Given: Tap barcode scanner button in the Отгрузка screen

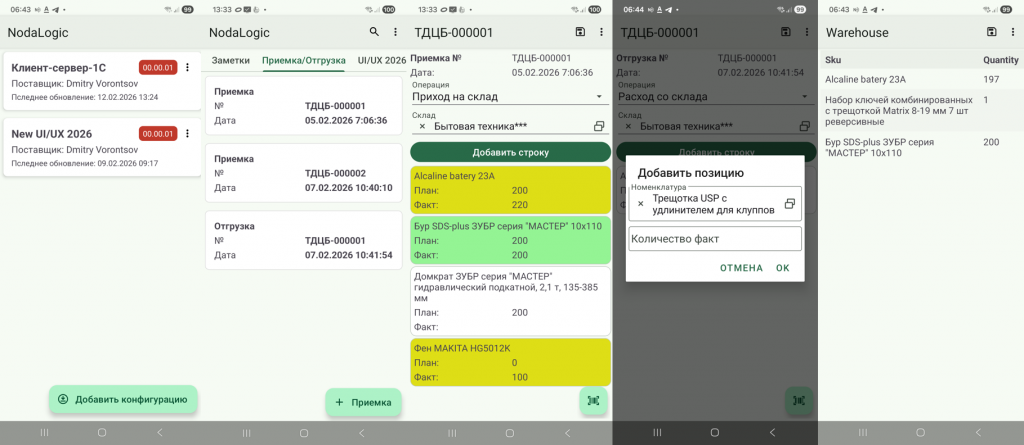Looking at the screenshot, I should pyautogui.click(x=799, y=401).
